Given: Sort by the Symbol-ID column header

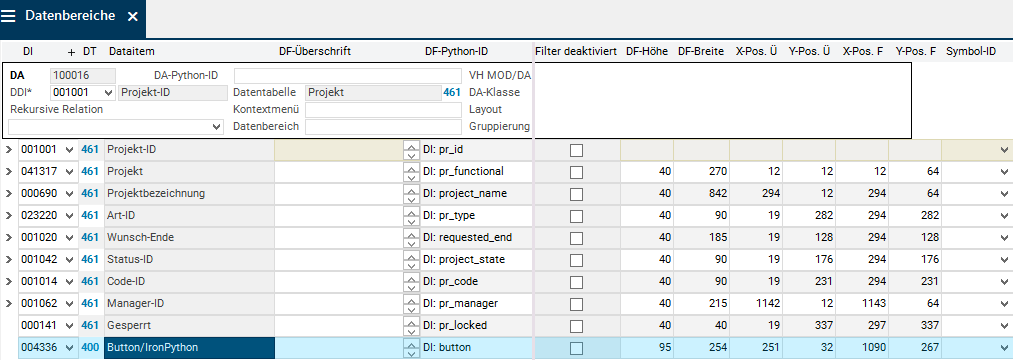Looking at the screenshot, I should click(x=971, y=51).
